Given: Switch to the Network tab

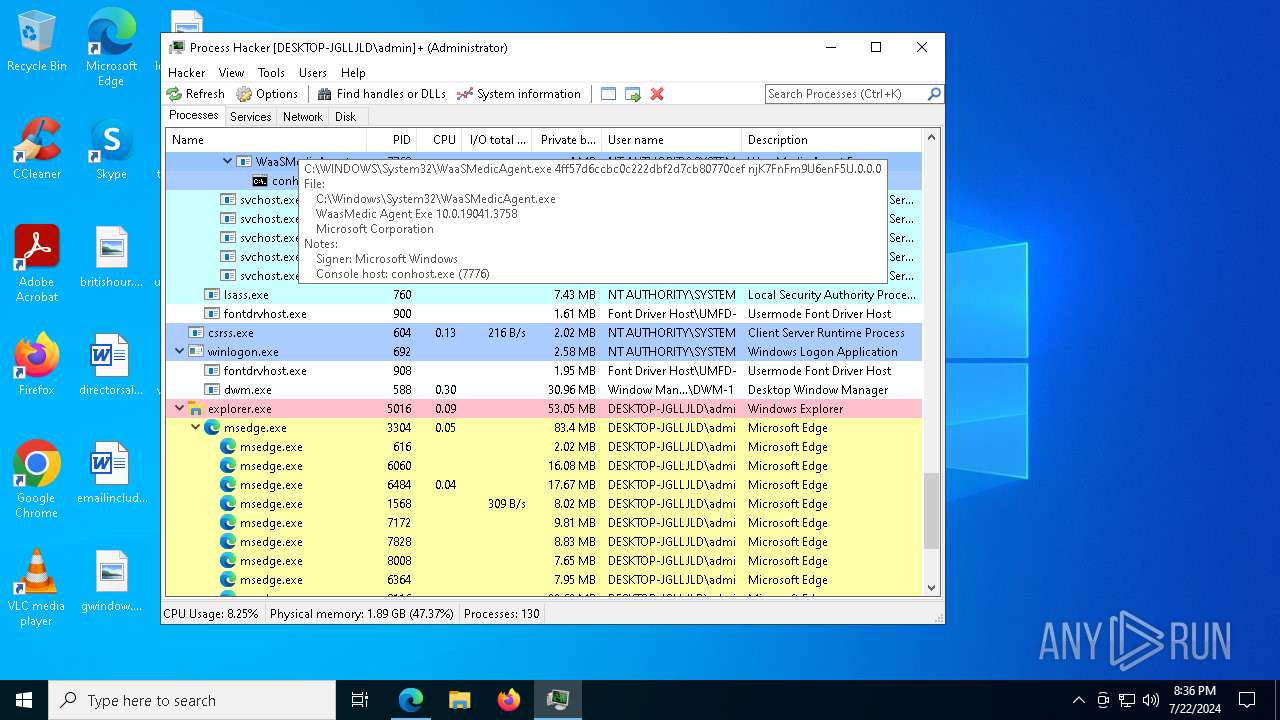Looking at the screenshot, I should click(x=302, y=117).
